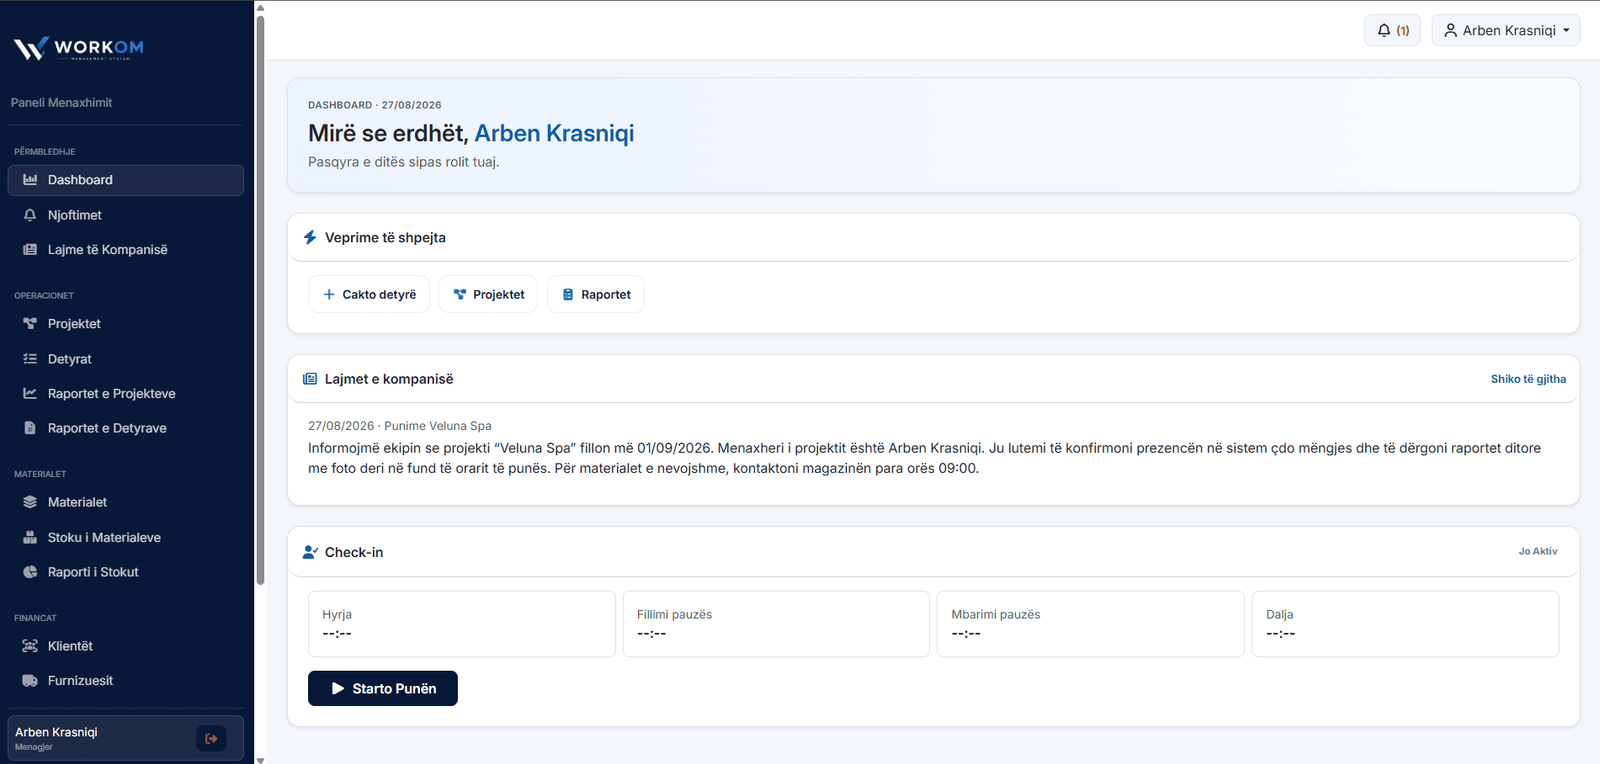Open Stoku i Materialeve menu item
Screen dimensions: 1600x764
[126, 537]
